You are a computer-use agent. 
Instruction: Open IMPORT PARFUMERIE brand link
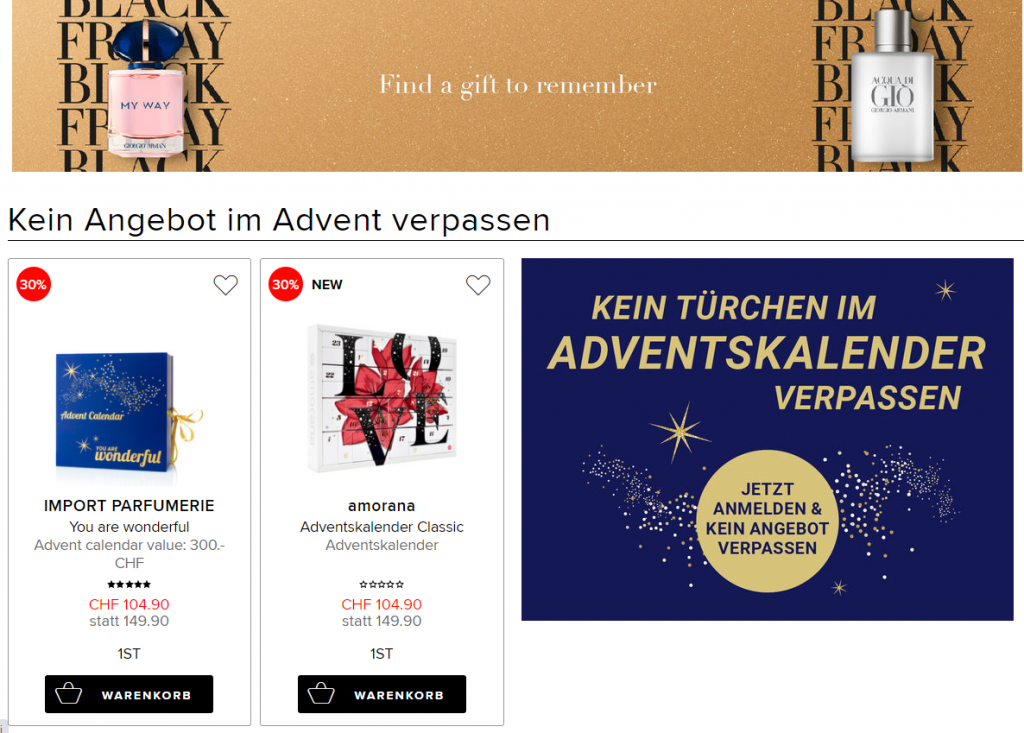pyautogui.click(x=129, y=506)
